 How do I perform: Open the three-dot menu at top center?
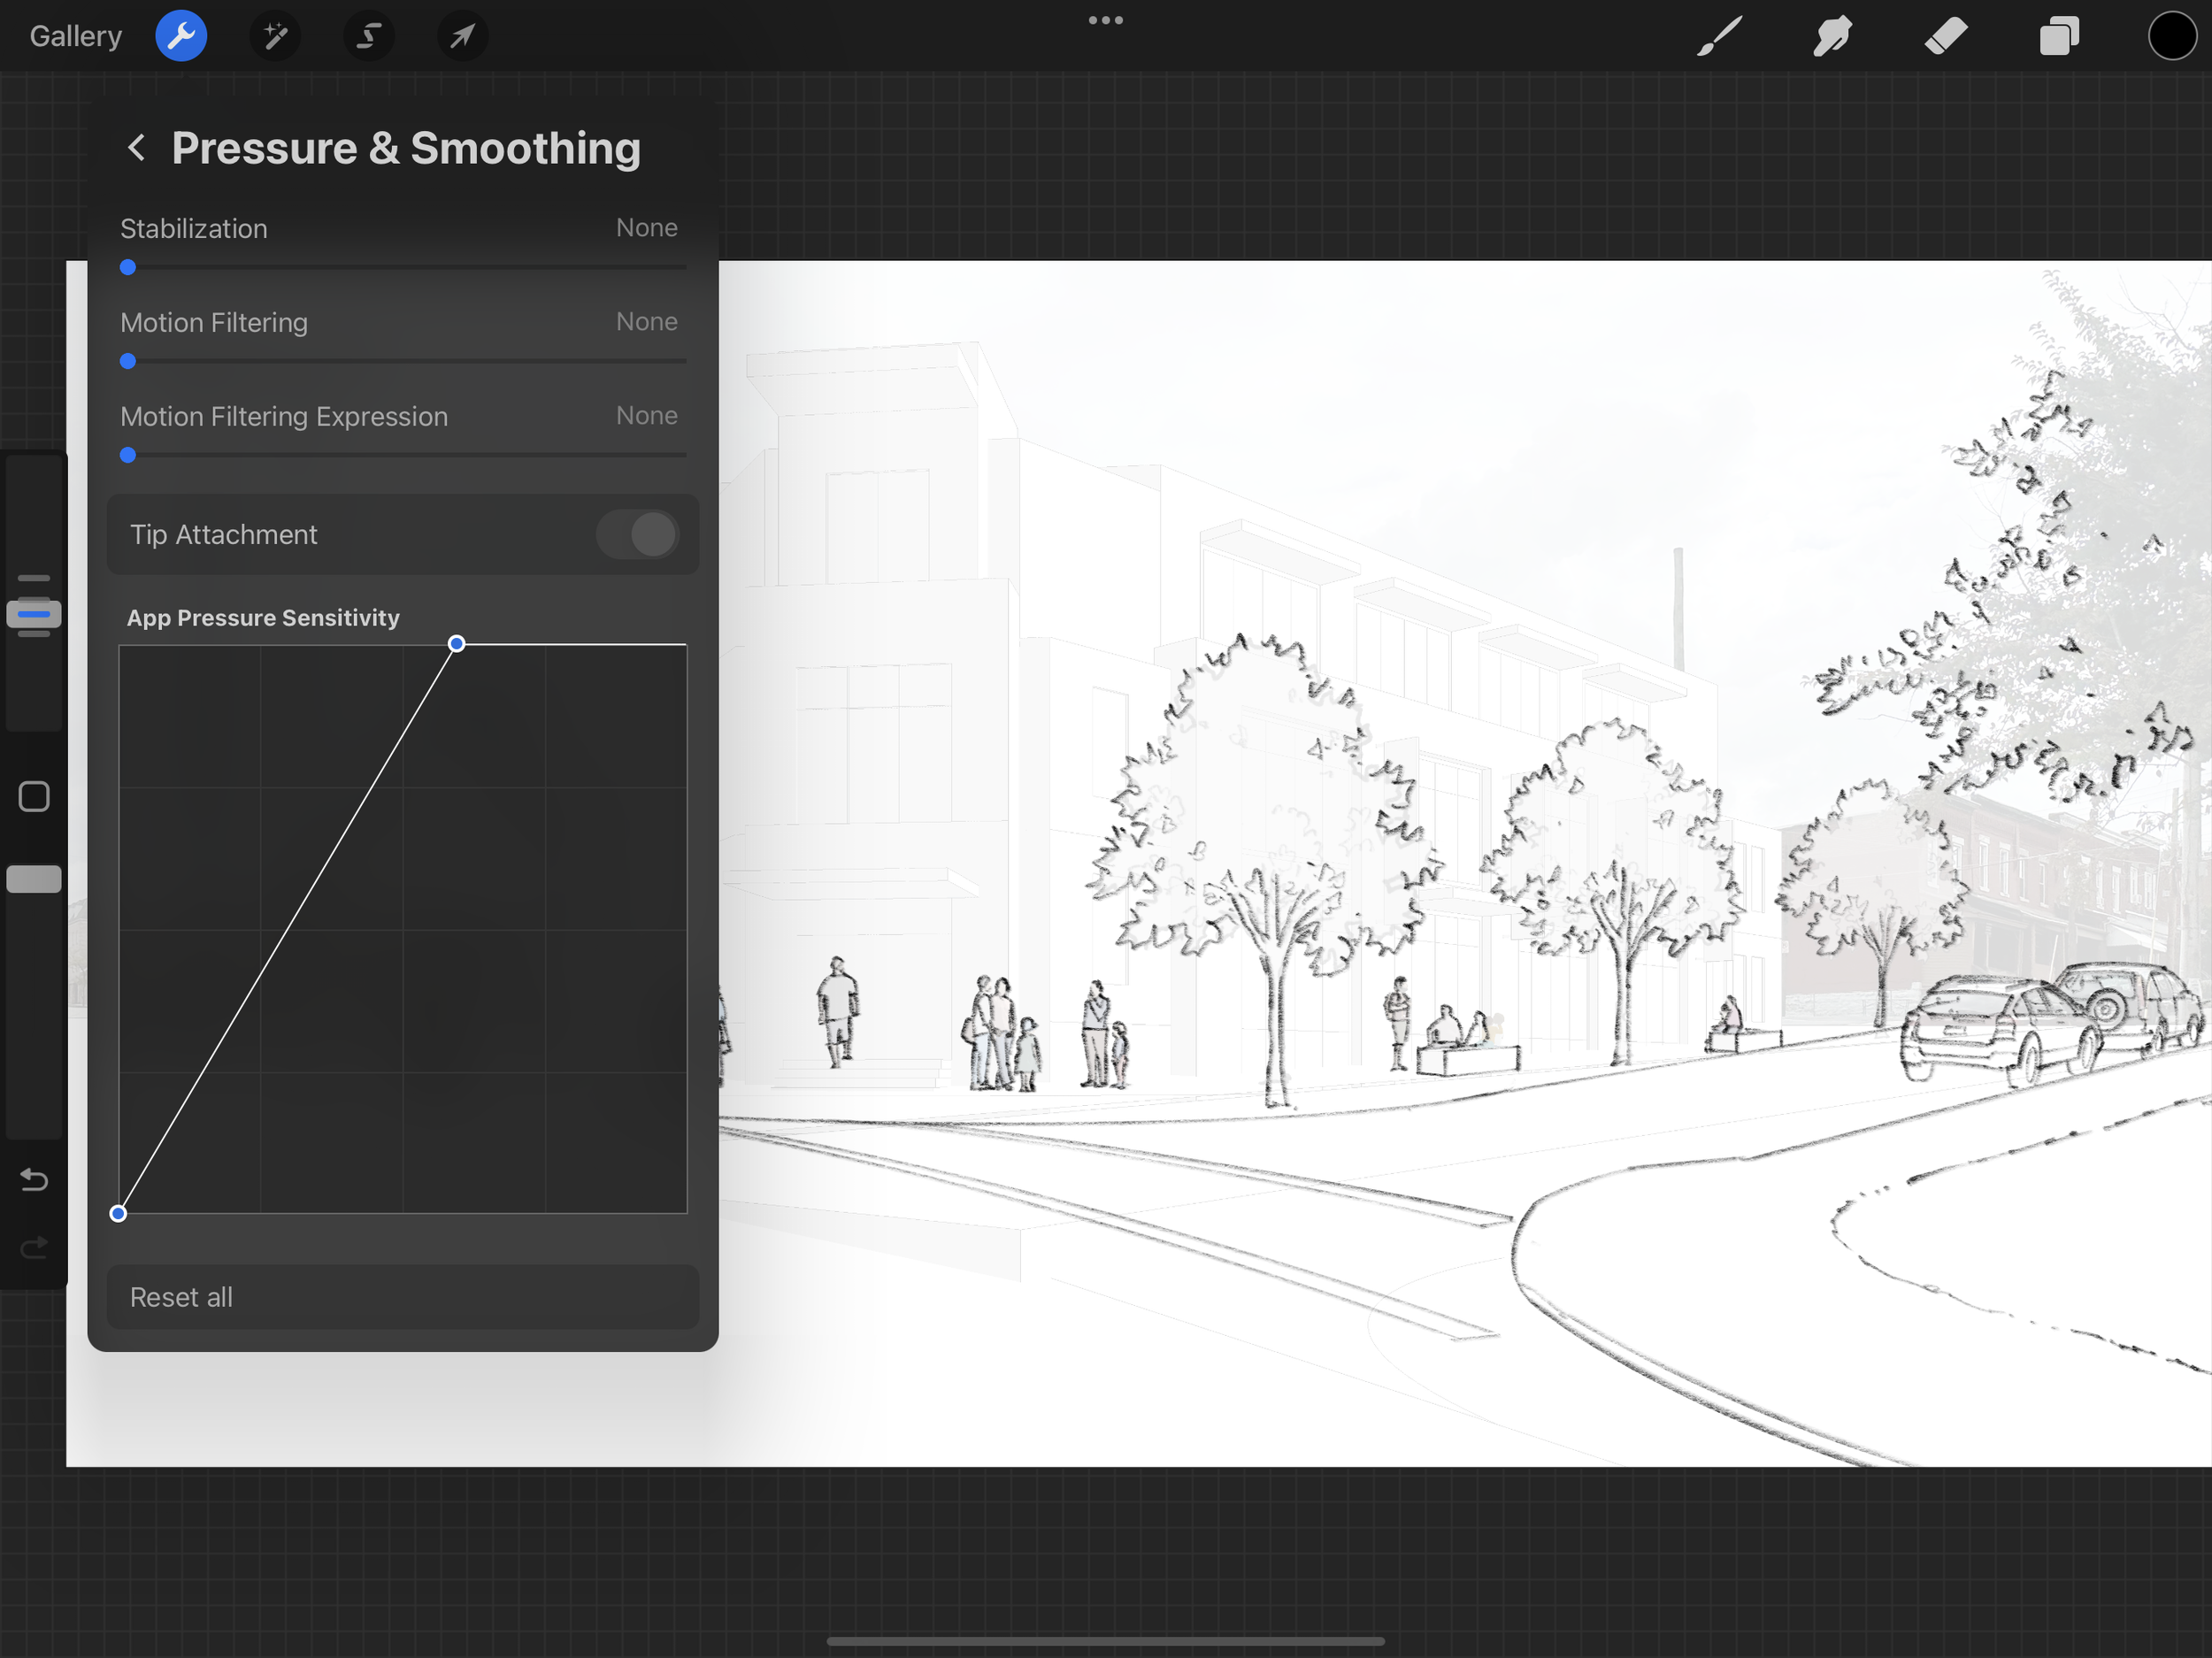coord(1105,20)
